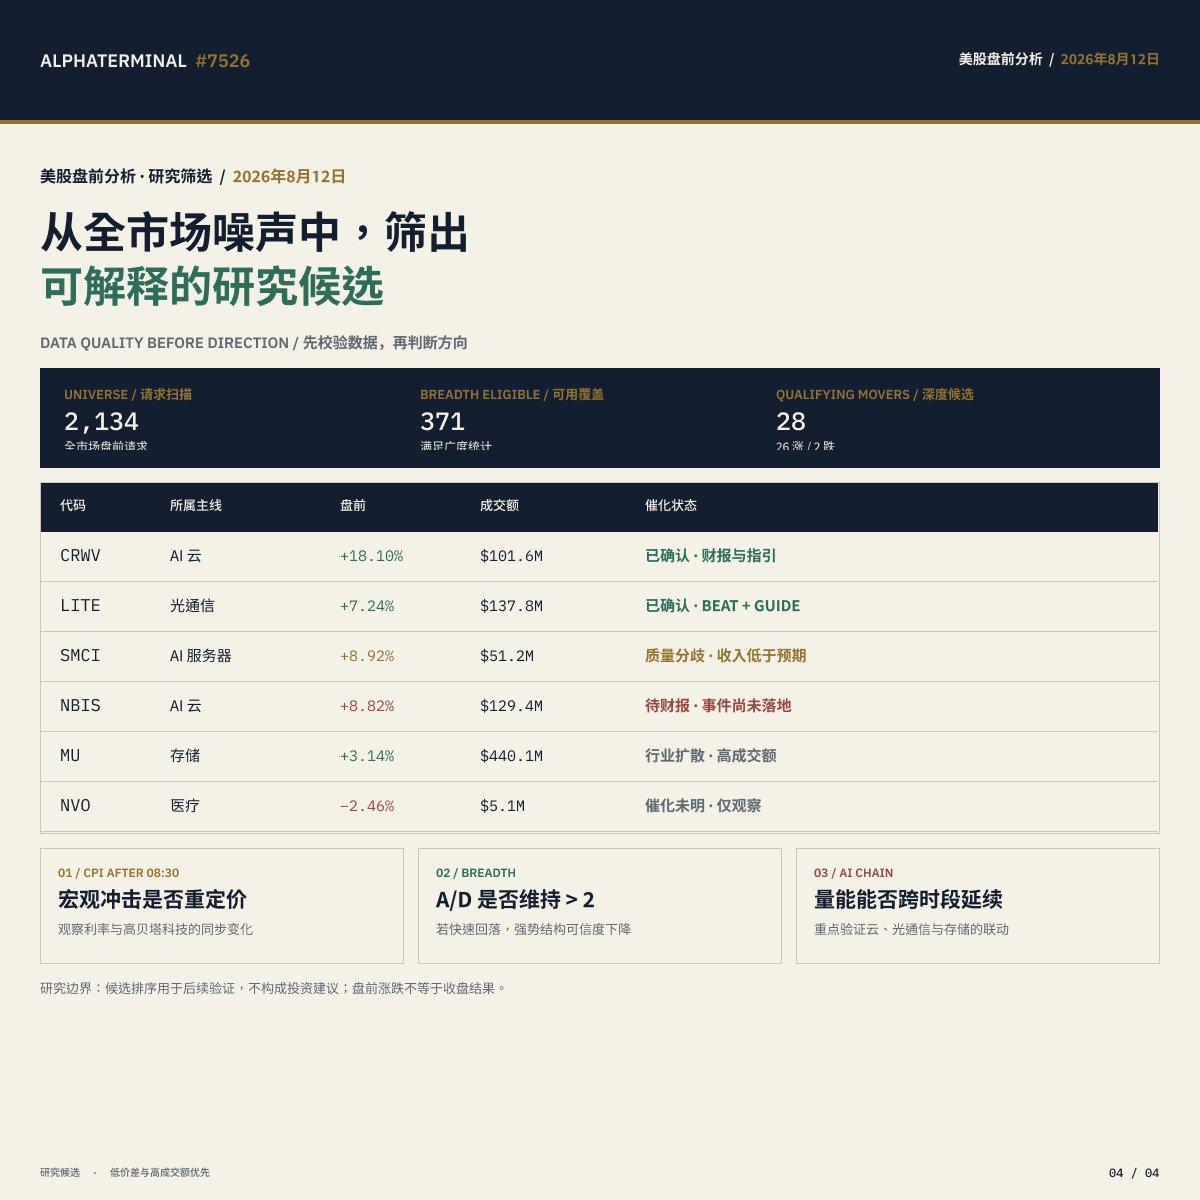Click the NBIS ticker cell
The height and width of the screenshot is (1200, 1200).
(x=80, y=706)
